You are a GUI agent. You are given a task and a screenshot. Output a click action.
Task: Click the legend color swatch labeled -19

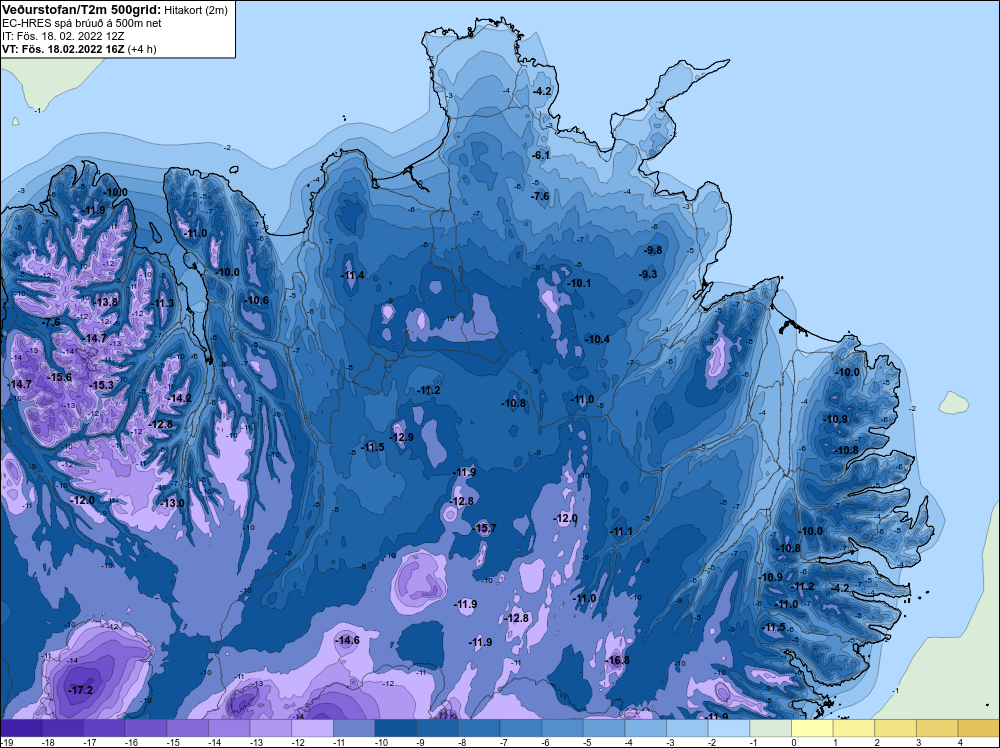tap(21, 728)
